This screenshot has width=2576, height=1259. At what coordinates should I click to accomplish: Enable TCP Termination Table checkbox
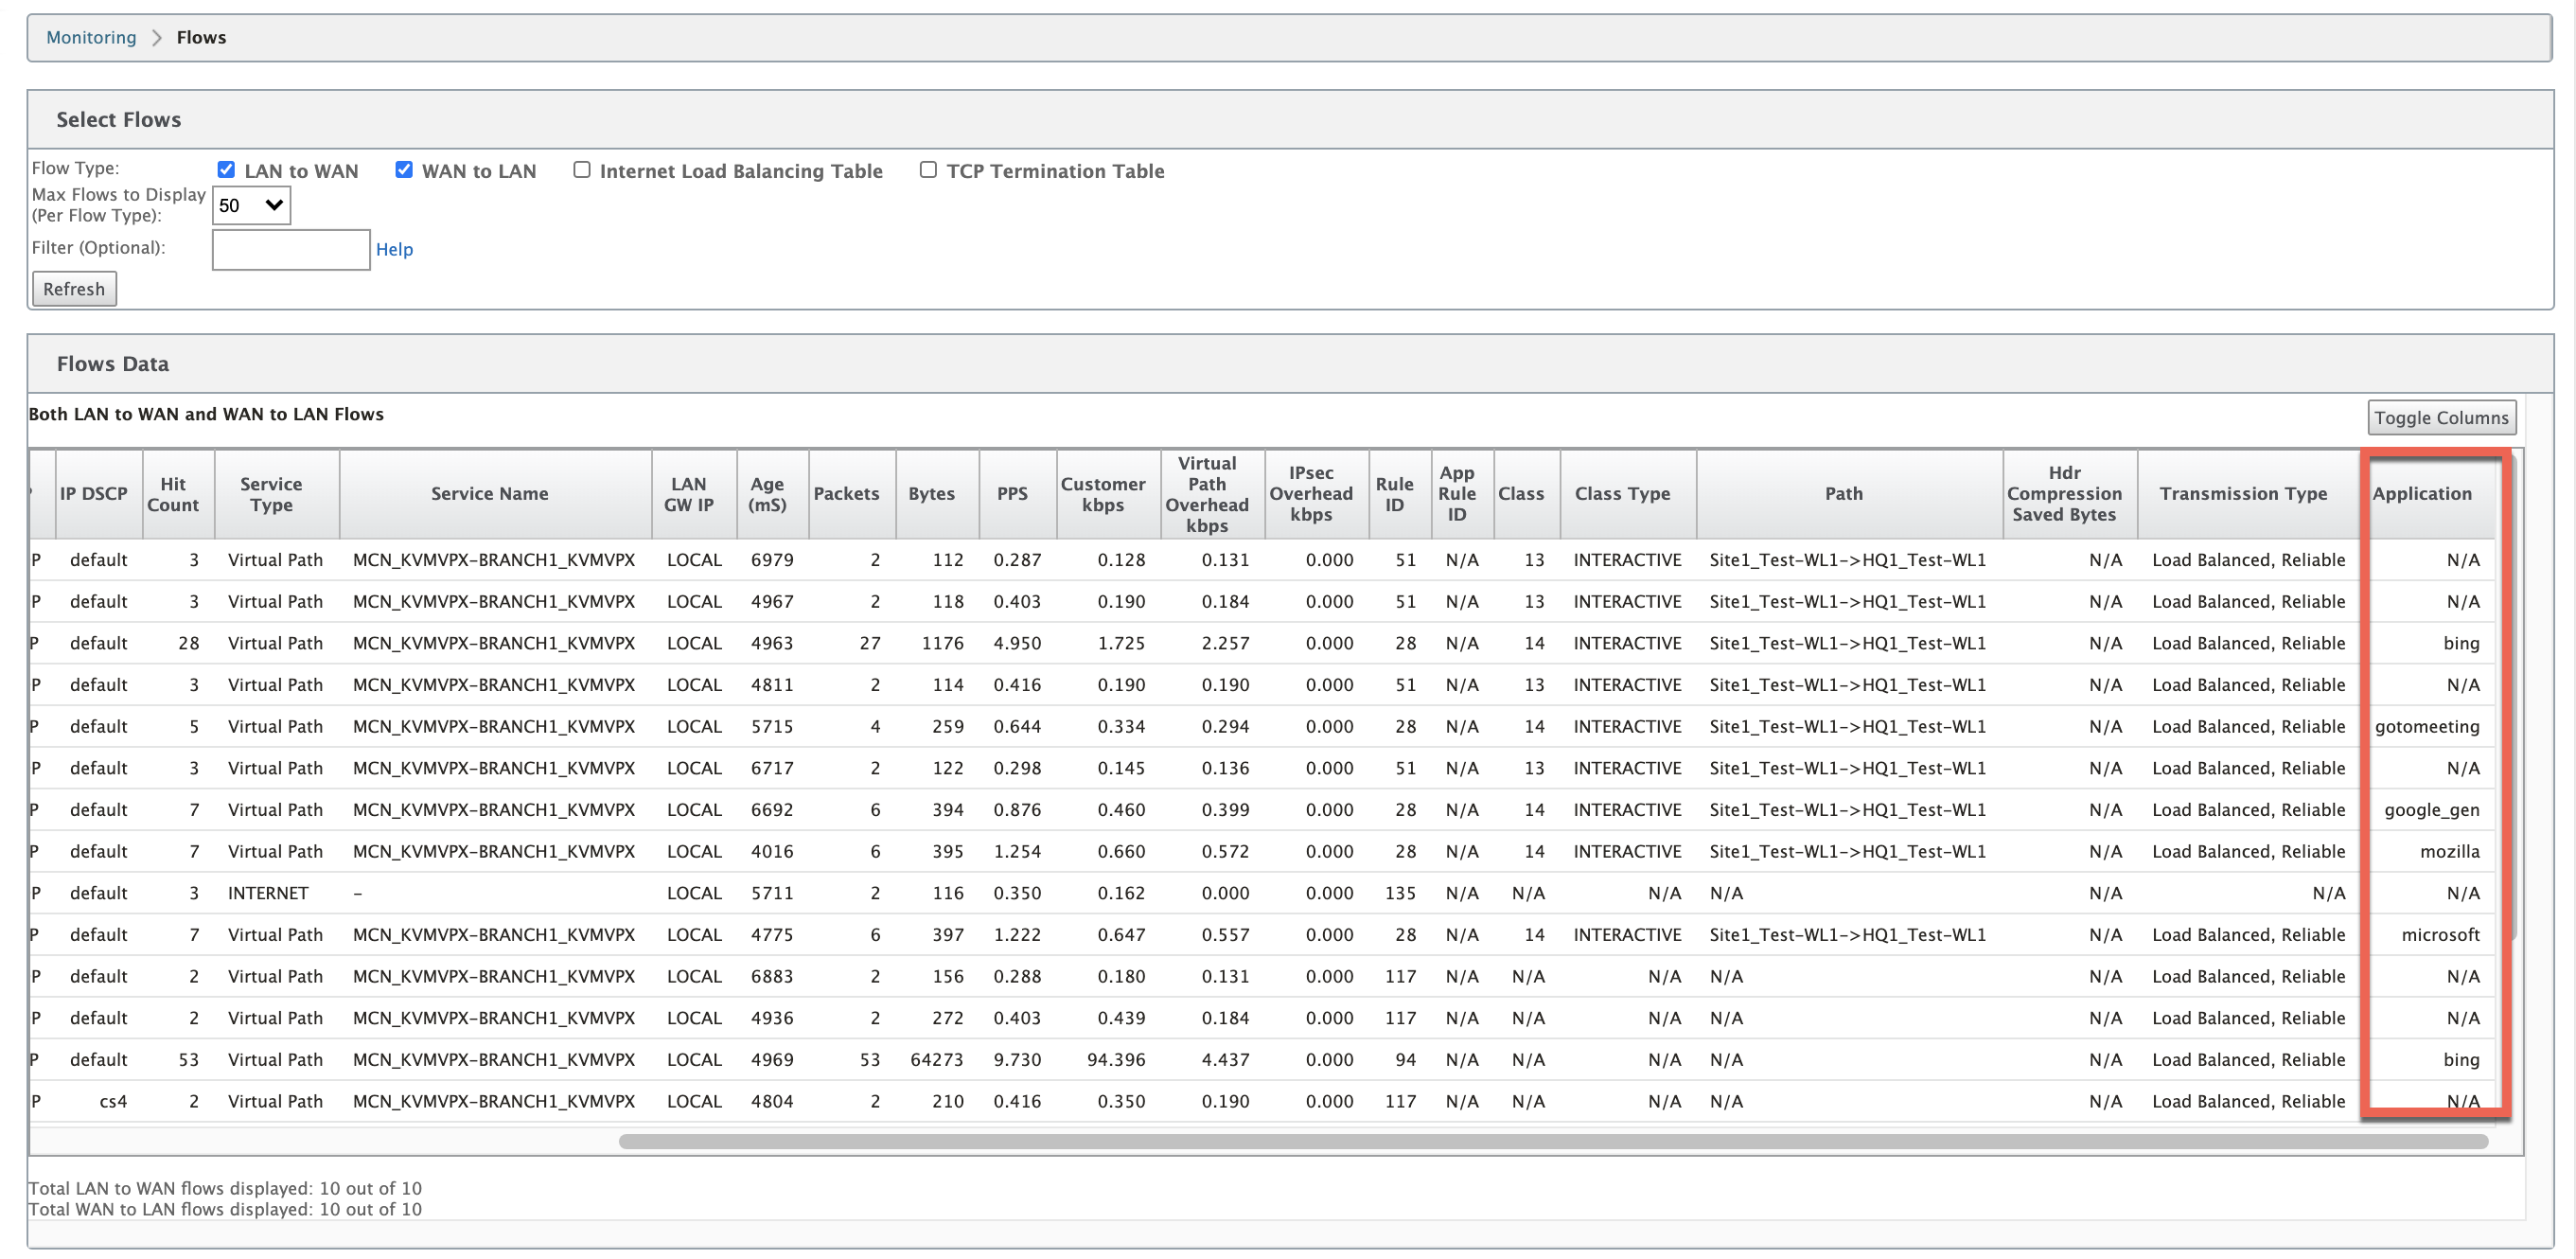click(x=929, y=170)
